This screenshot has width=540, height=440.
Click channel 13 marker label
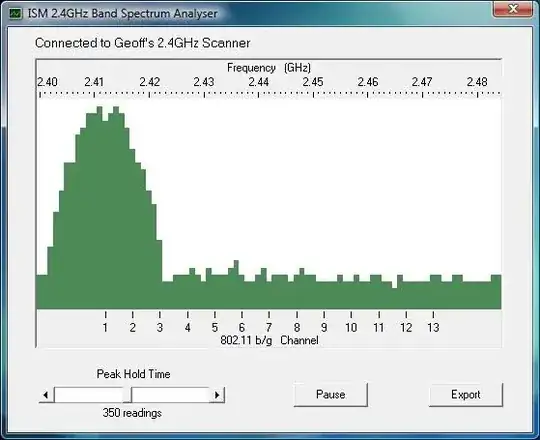433,327
